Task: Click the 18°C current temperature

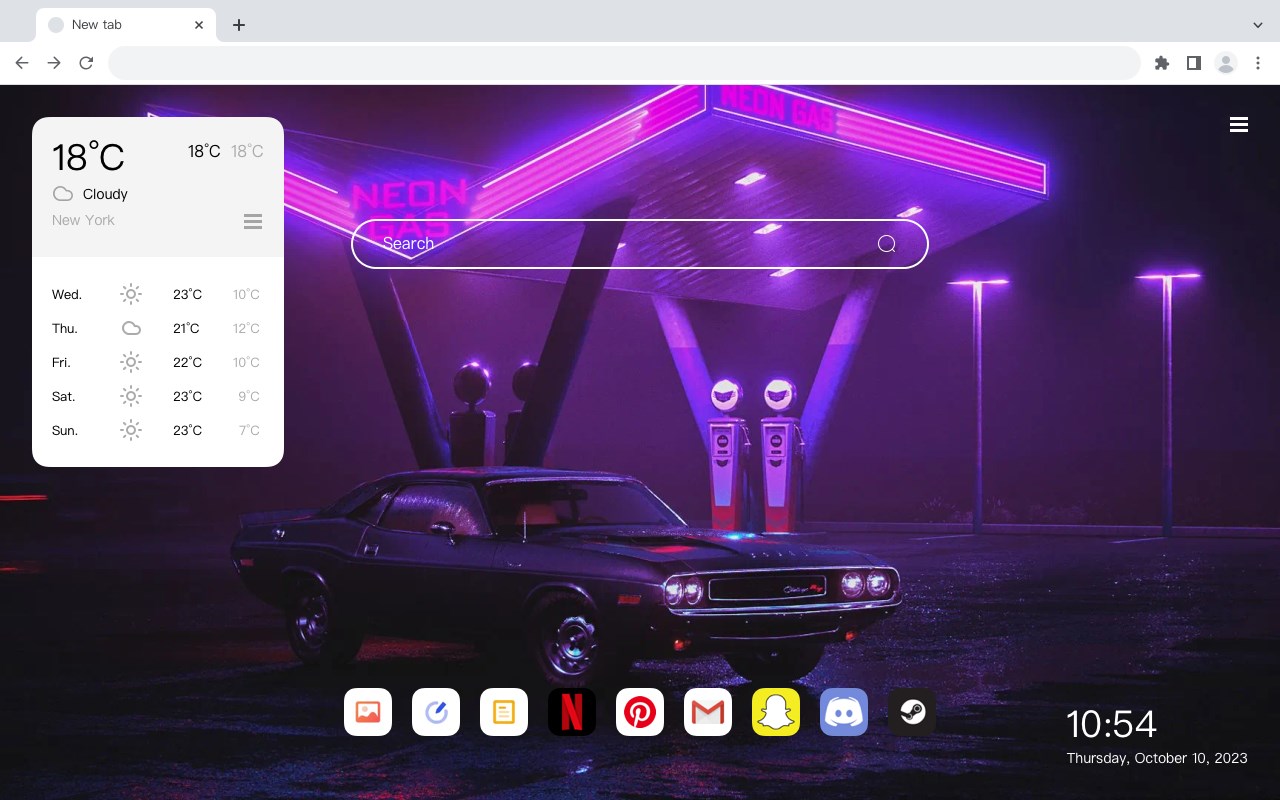Action: click(88, 156)
